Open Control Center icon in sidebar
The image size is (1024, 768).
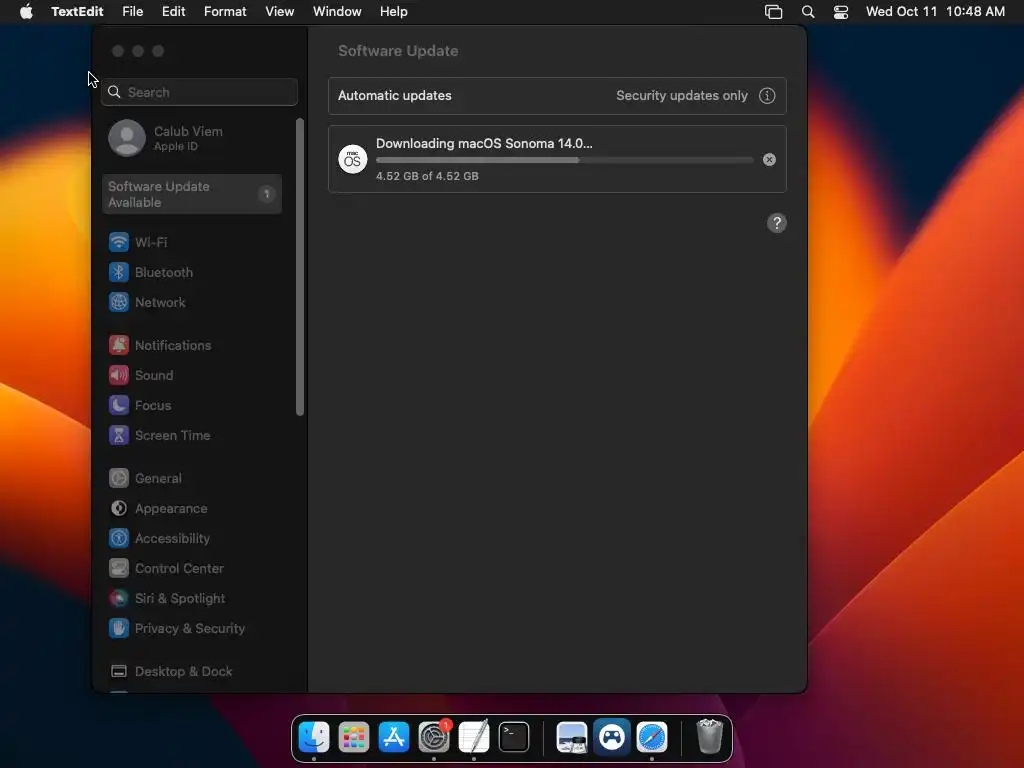(119, 569)
